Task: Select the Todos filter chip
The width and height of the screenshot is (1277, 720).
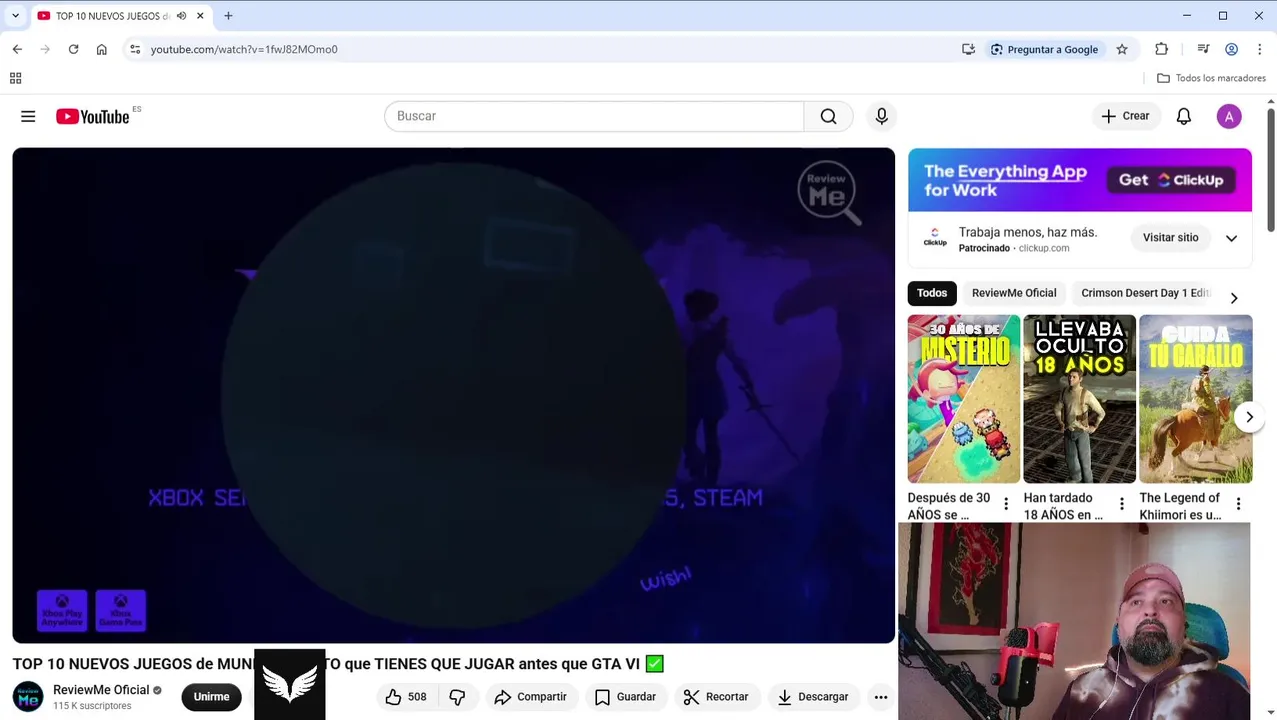Action: point(931,293)
